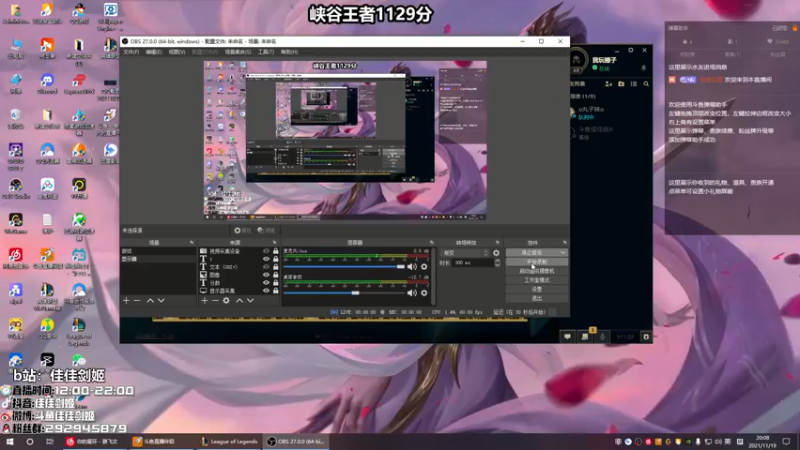Click League client new folder icon
This screenshot has height=450, width=800.
pyautogui.click(x=621, y=84)
